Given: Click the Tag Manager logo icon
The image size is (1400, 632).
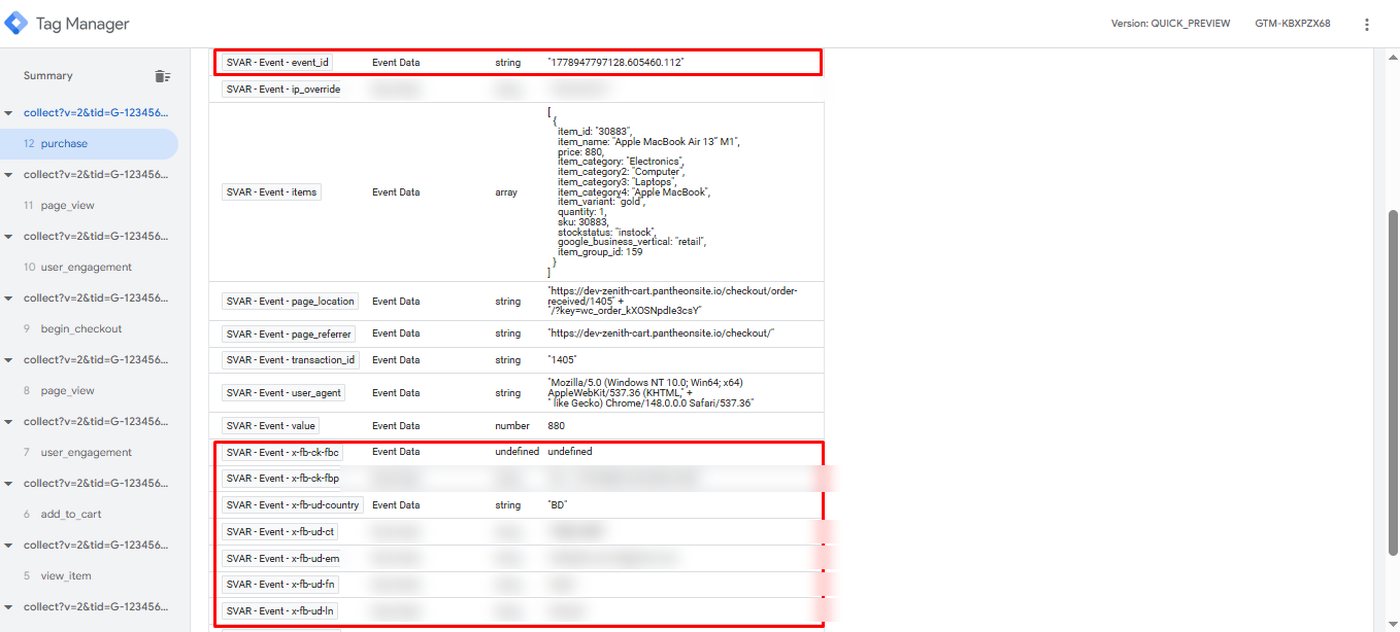Looking at the screenshot, I should click(17, 23).
